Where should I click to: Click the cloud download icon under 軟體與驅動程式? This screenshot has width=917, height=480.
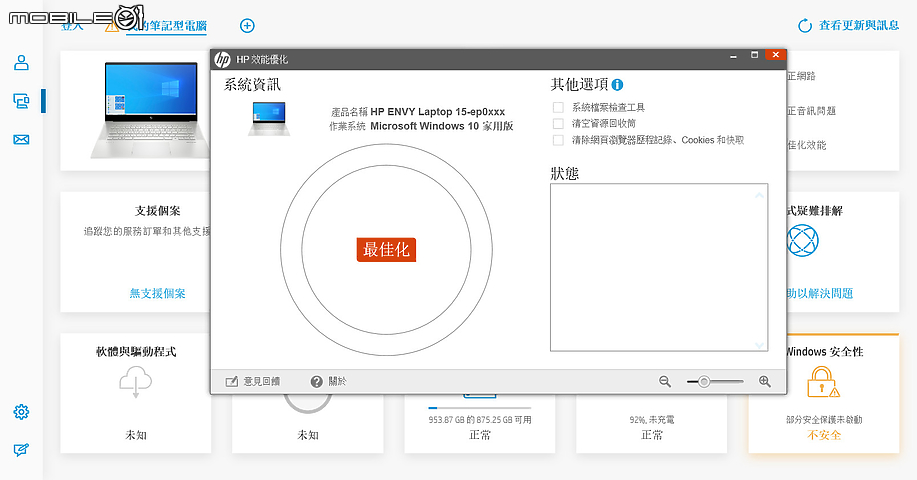136,381
